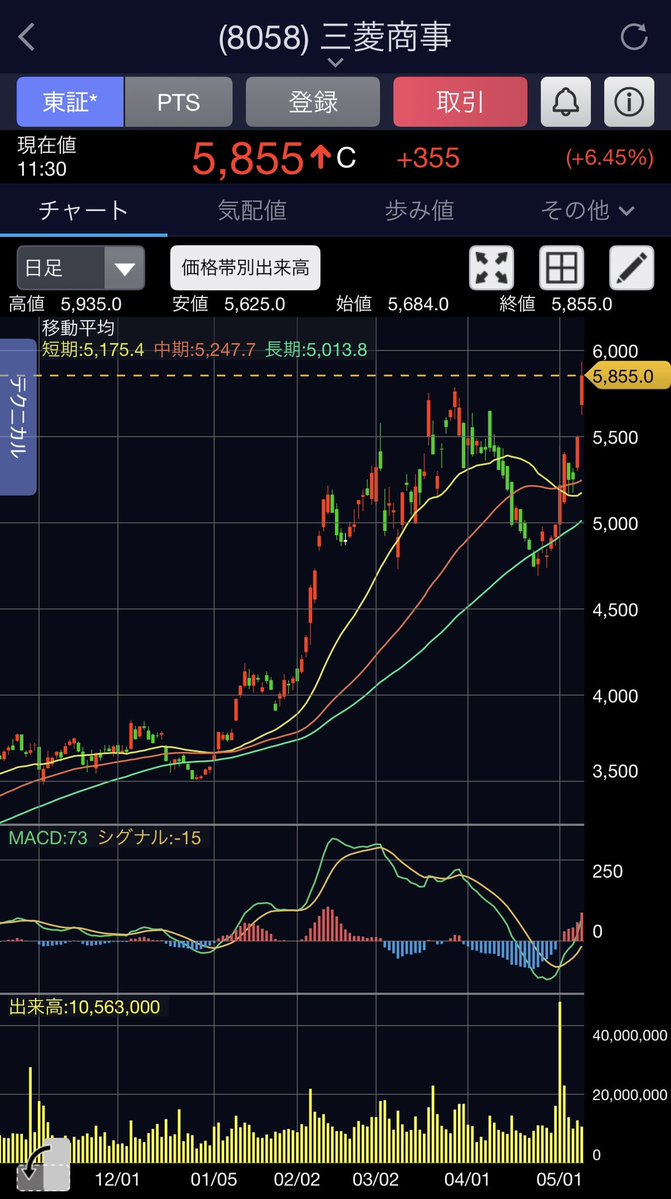Rotate chart with bottom-left icon

point(42,1165)
